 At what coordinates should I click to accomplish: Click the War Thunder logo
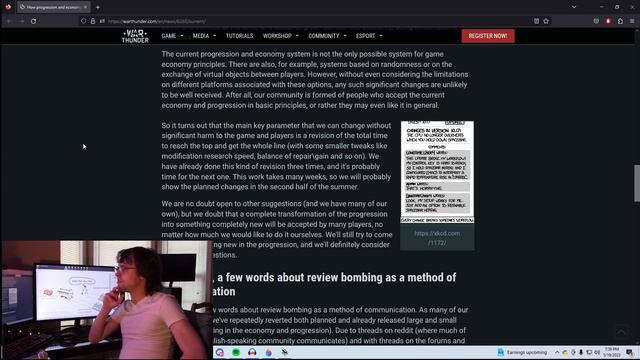135,36
